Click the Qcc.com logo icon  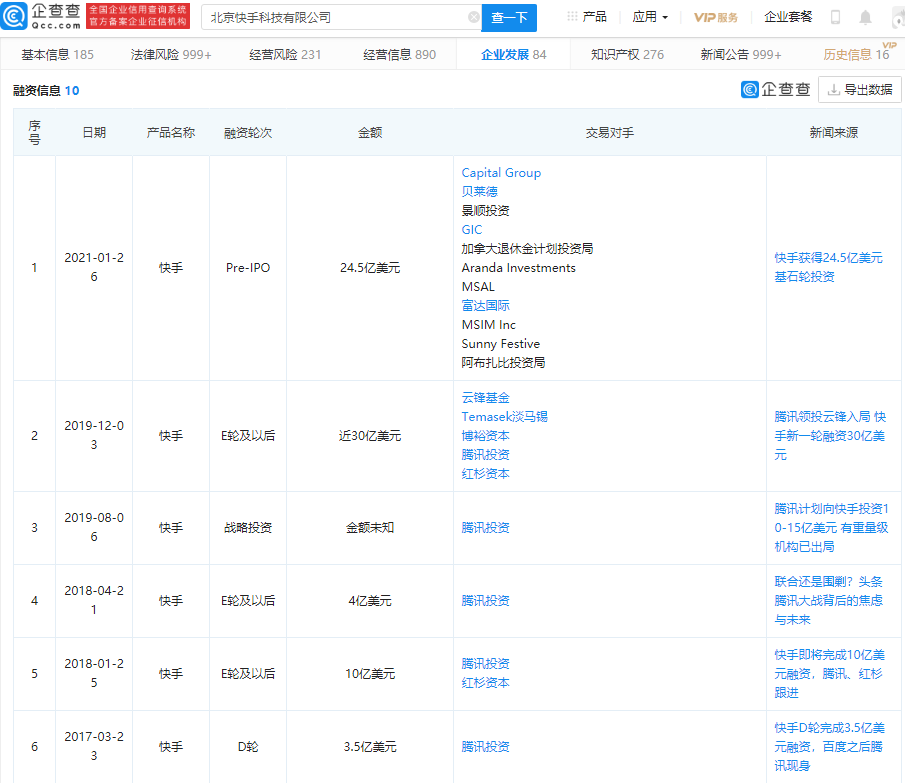pos(14,16)
